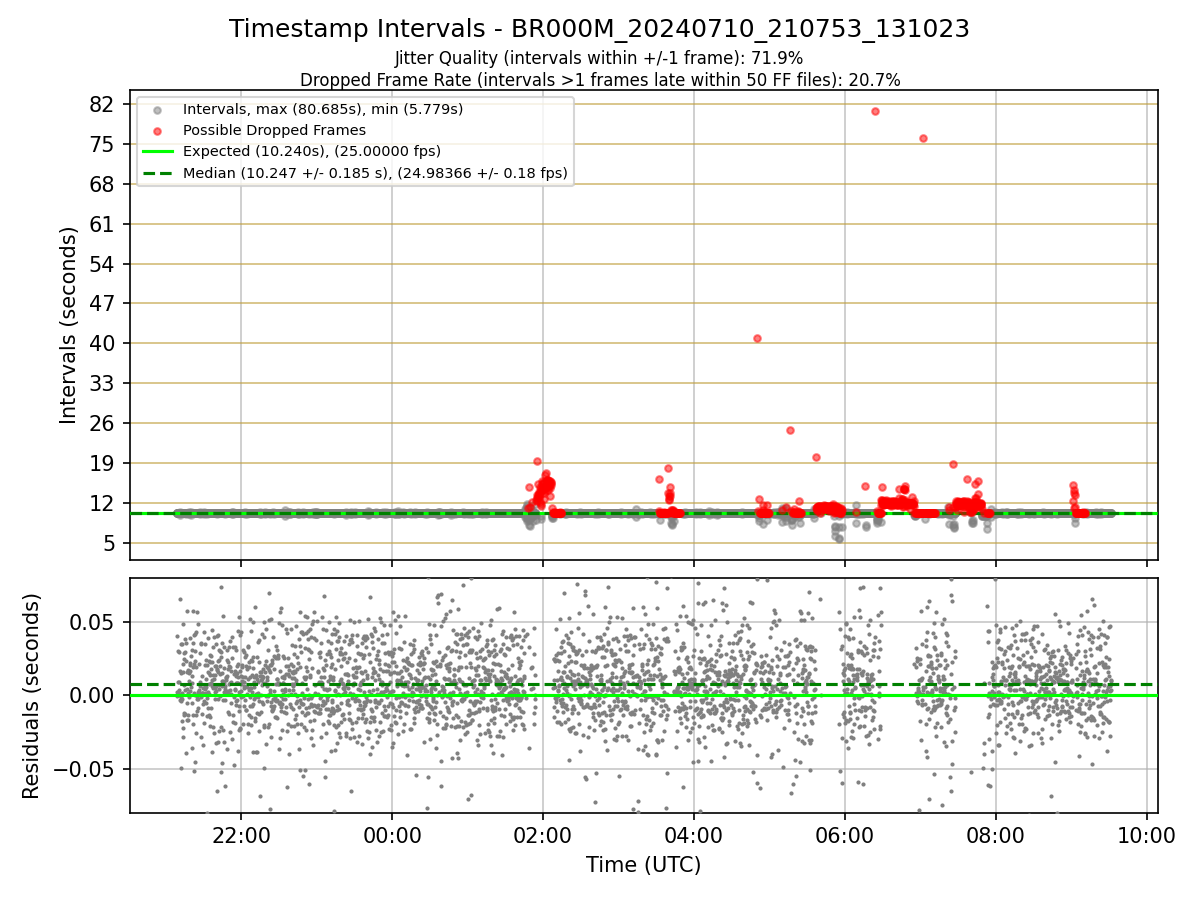Viewport: 1200px width, 900px height.
Task: Click the x-axis tick label '06:00'
Action: tap(845, 834)
